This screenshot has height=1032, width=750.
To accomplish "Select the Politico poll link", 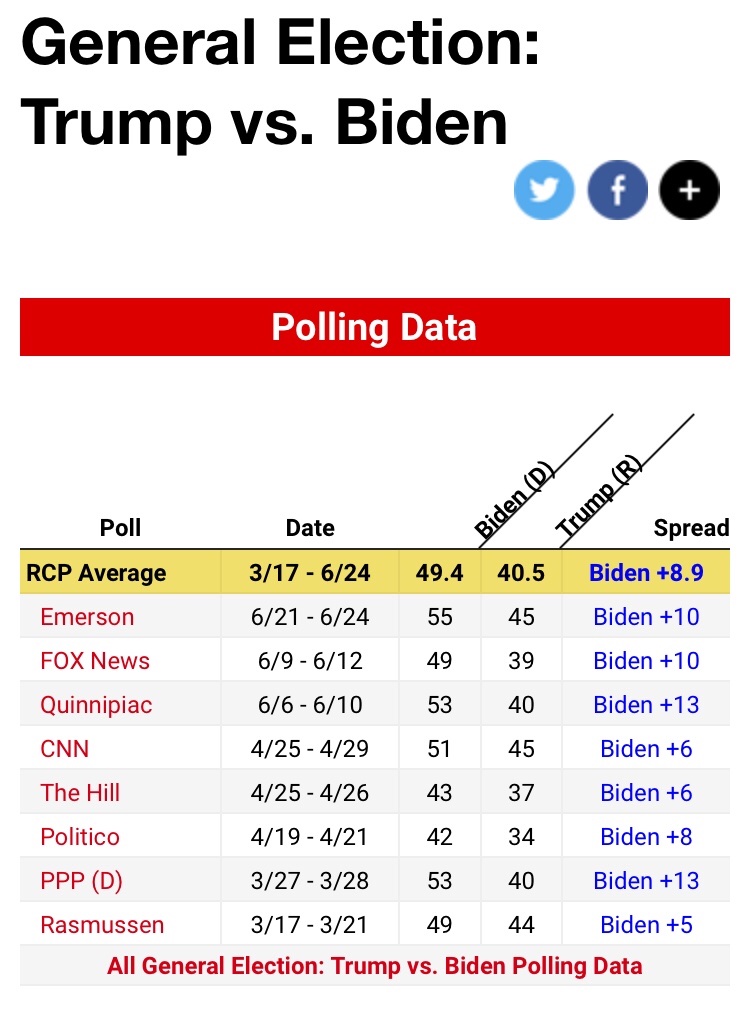I will point(80,837).
